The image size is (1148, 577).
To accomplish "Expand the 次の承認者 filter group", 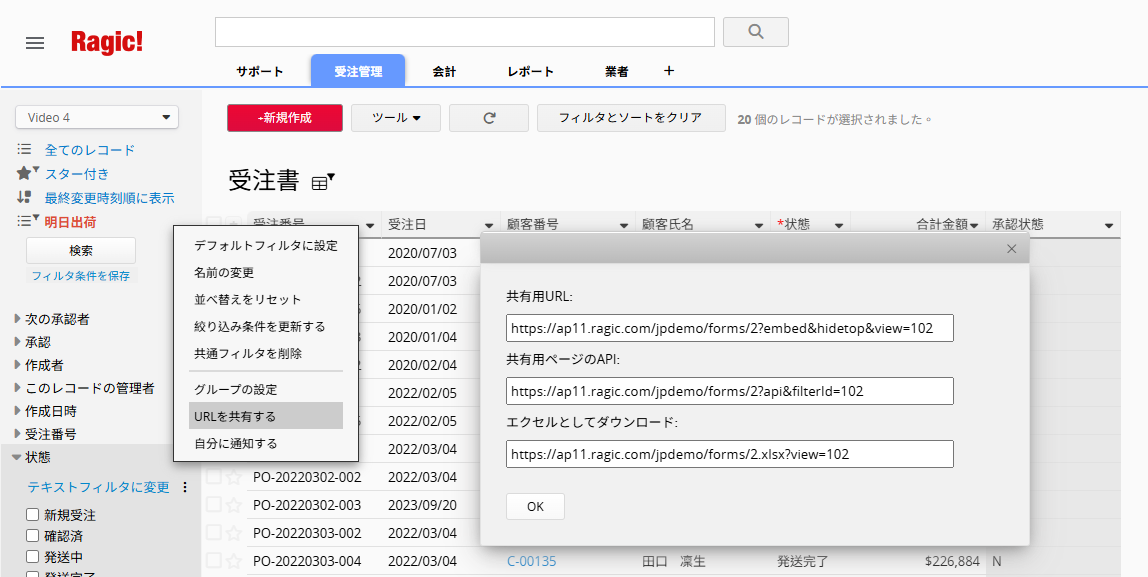I will [17, 319].
